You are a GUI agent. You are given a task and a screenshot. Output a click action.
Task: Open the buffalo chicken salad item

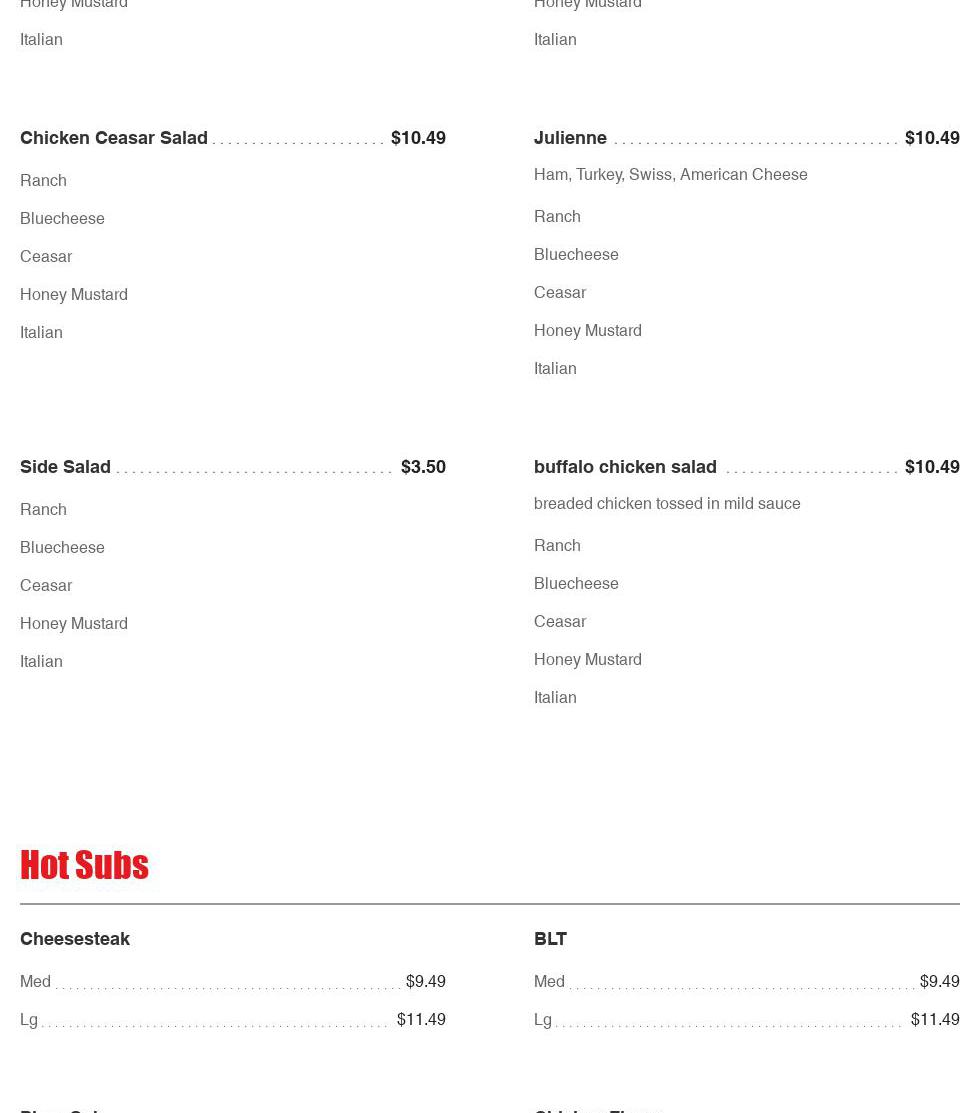click(x=625, y=467)
